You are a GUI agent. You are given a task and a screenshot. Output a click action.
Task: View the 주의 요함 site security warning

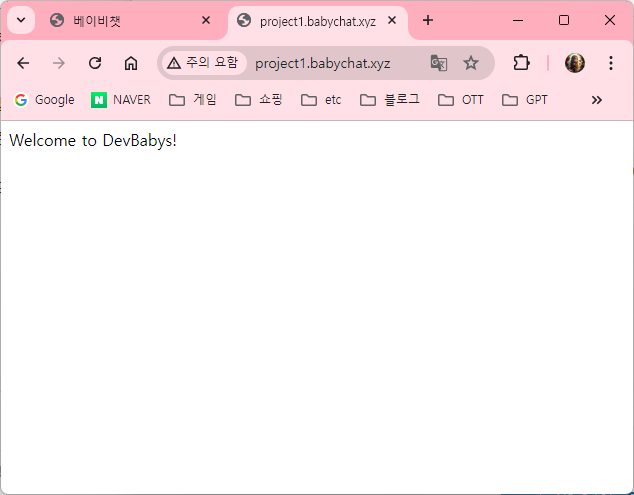[x=204, y=63]
